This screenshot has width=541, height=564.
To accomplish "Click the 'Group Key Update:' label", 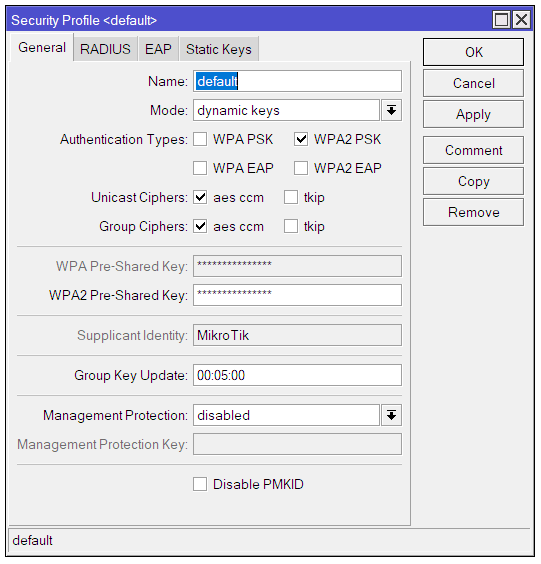I will tap(131, 376).
